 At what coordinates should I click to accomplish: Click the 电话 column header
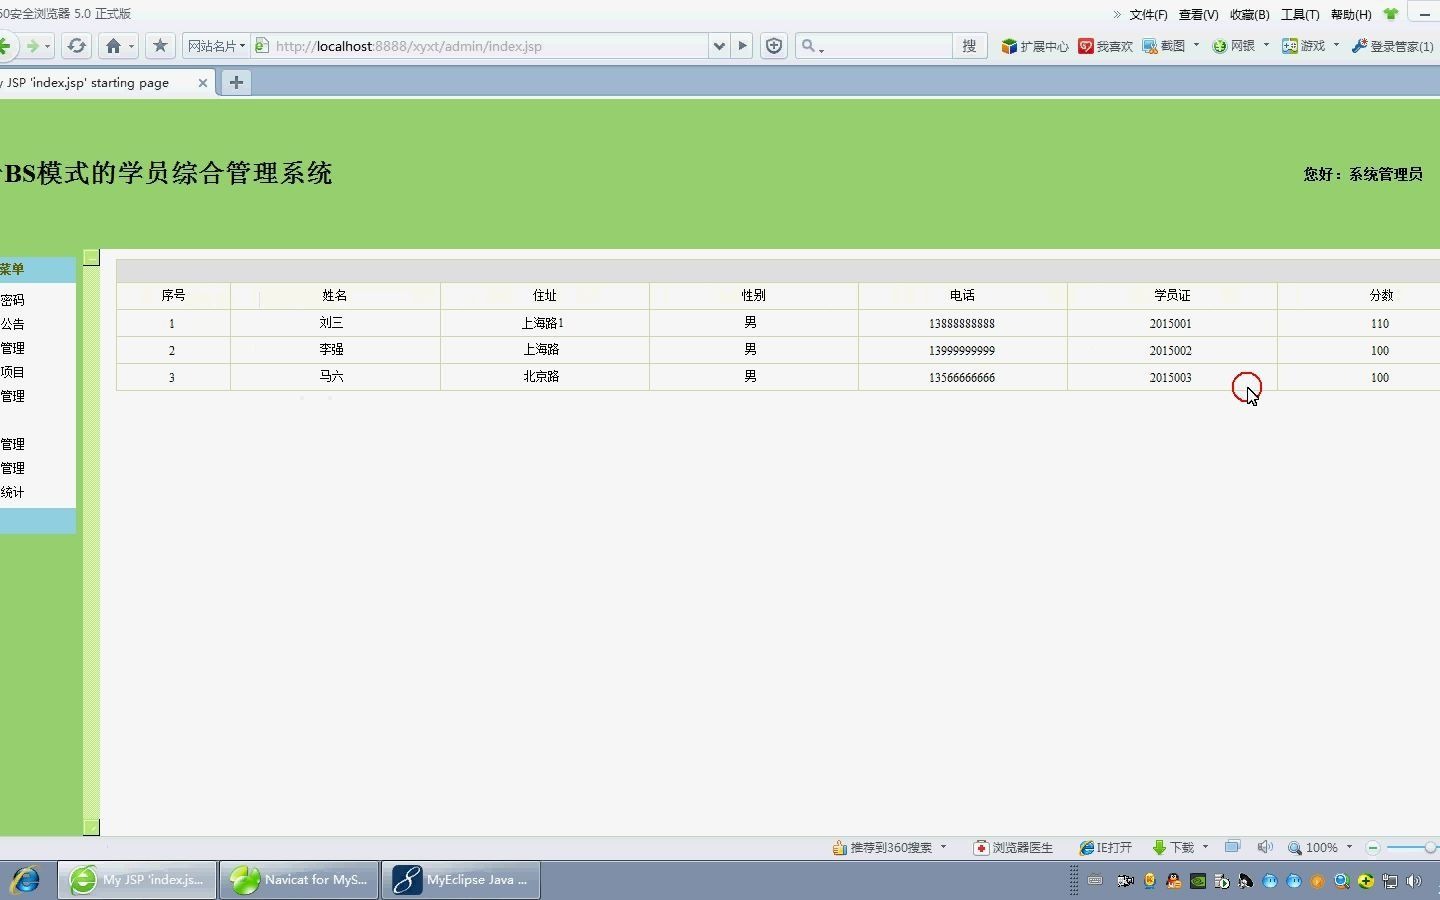click(x=962, y=296)
